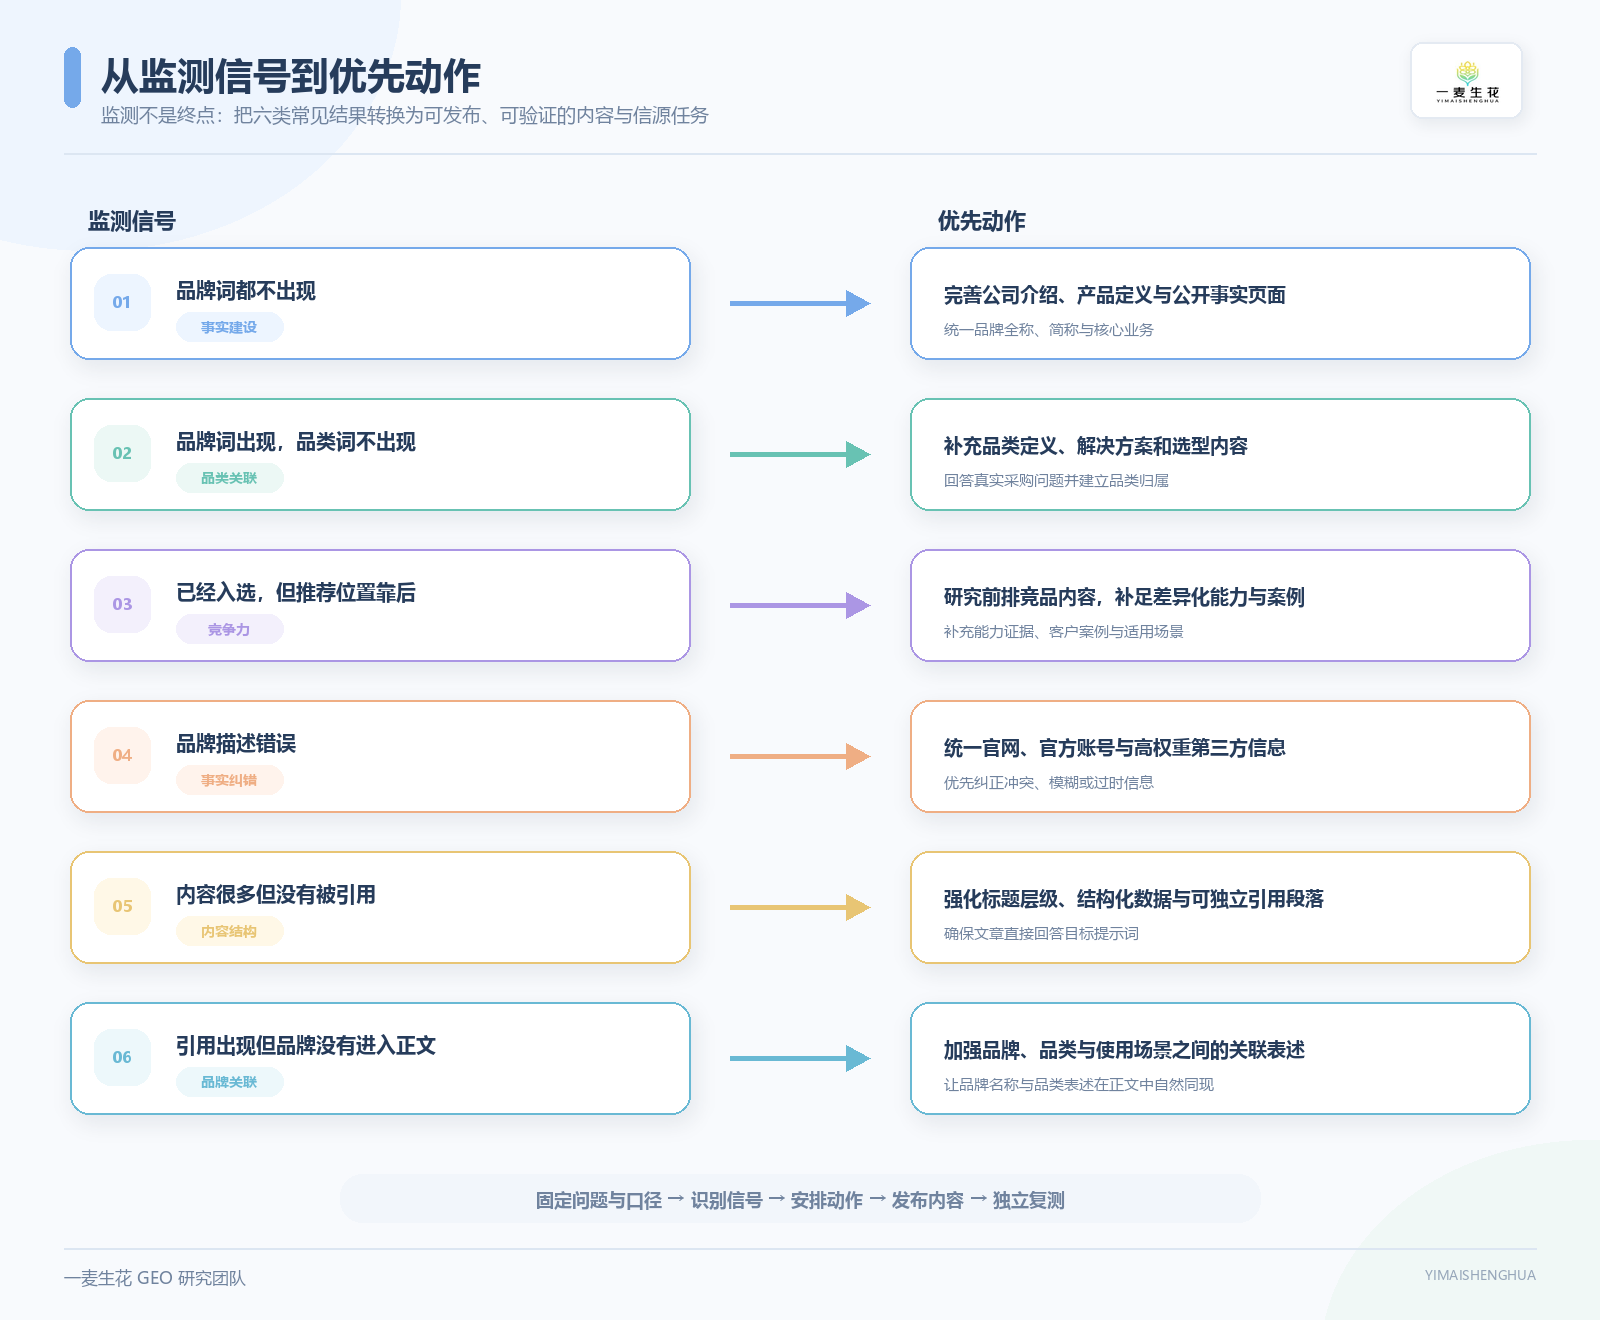
Task: Click the 竞争力 tag pill
Action: coord(229,629)
